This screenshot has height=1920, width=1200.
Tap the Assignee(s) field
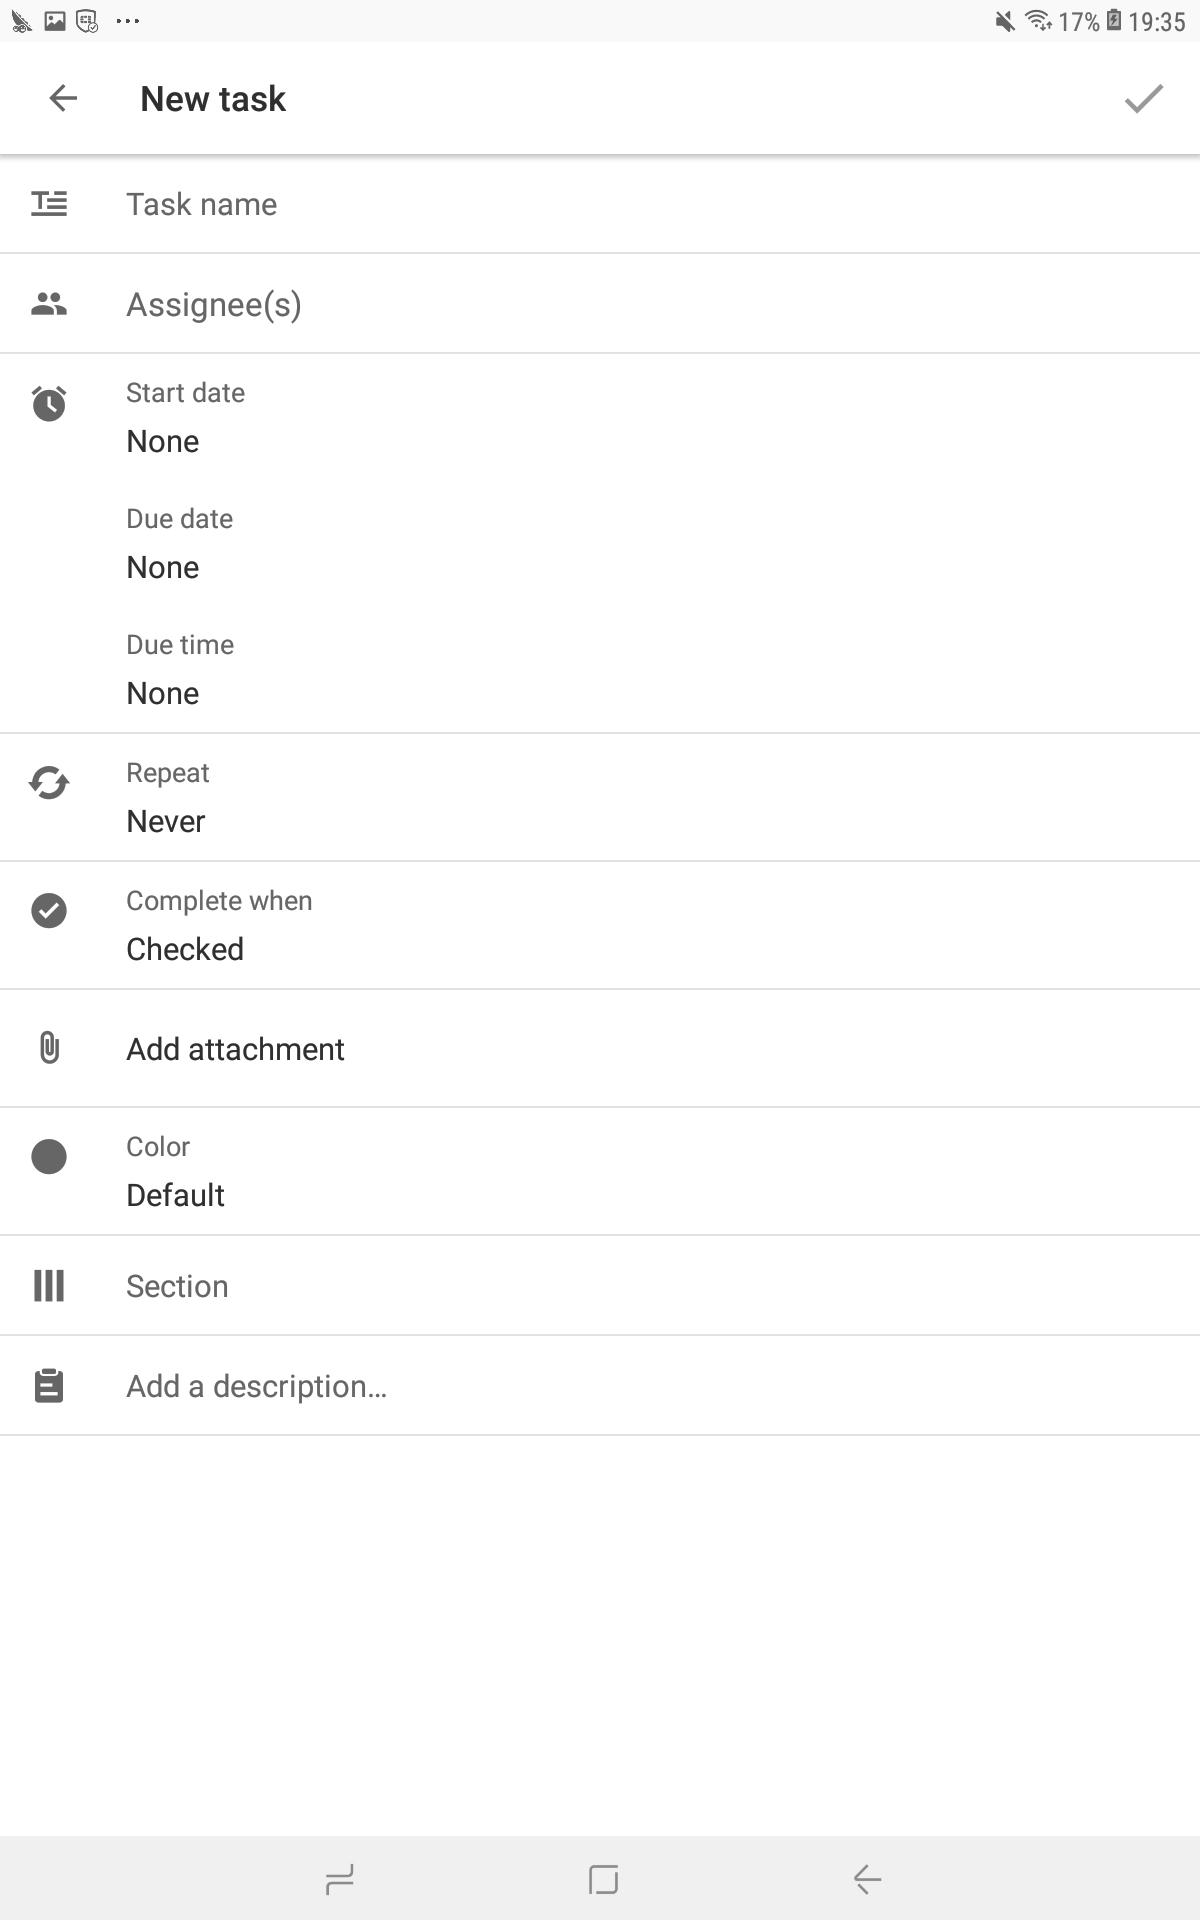[x=600, y=304]
